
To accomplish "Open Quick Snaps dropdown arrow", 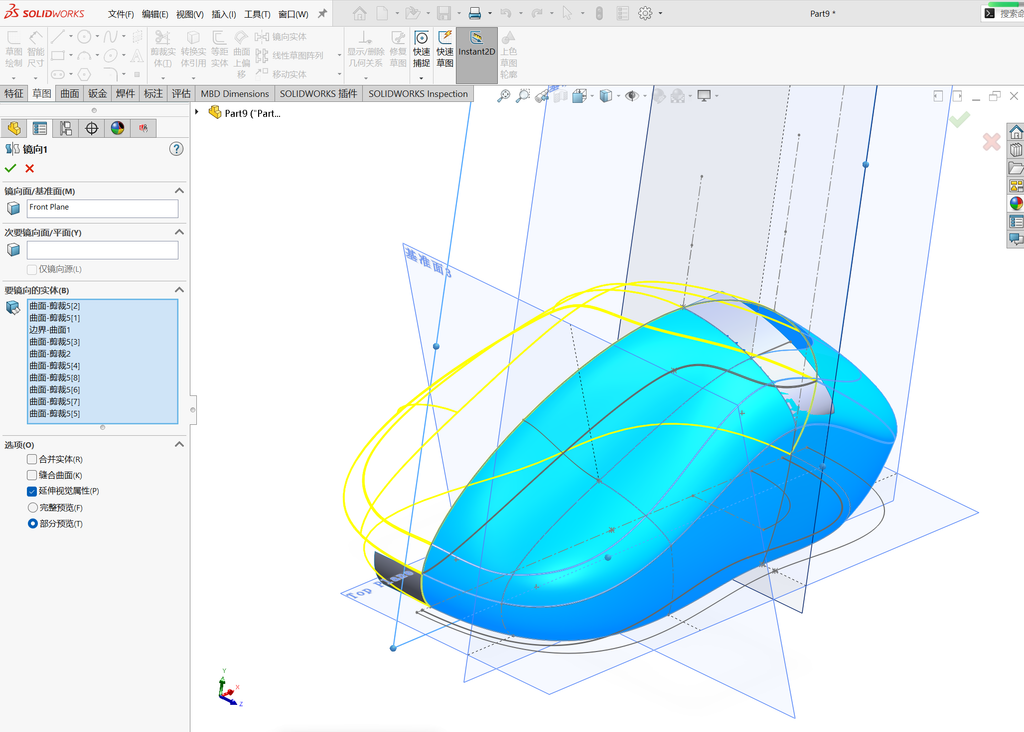I will [421, 78].
